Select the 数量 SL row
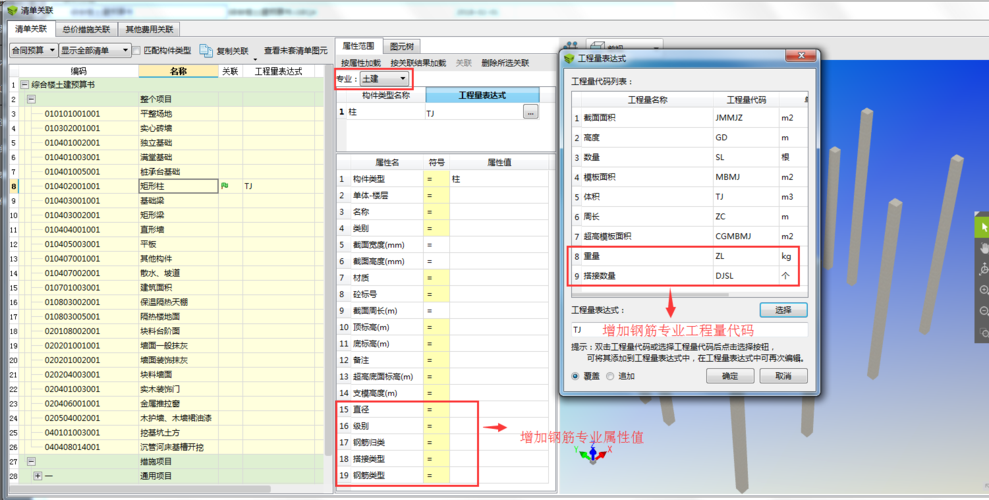Viewport: 989px width, 500px height. (689, 157)
